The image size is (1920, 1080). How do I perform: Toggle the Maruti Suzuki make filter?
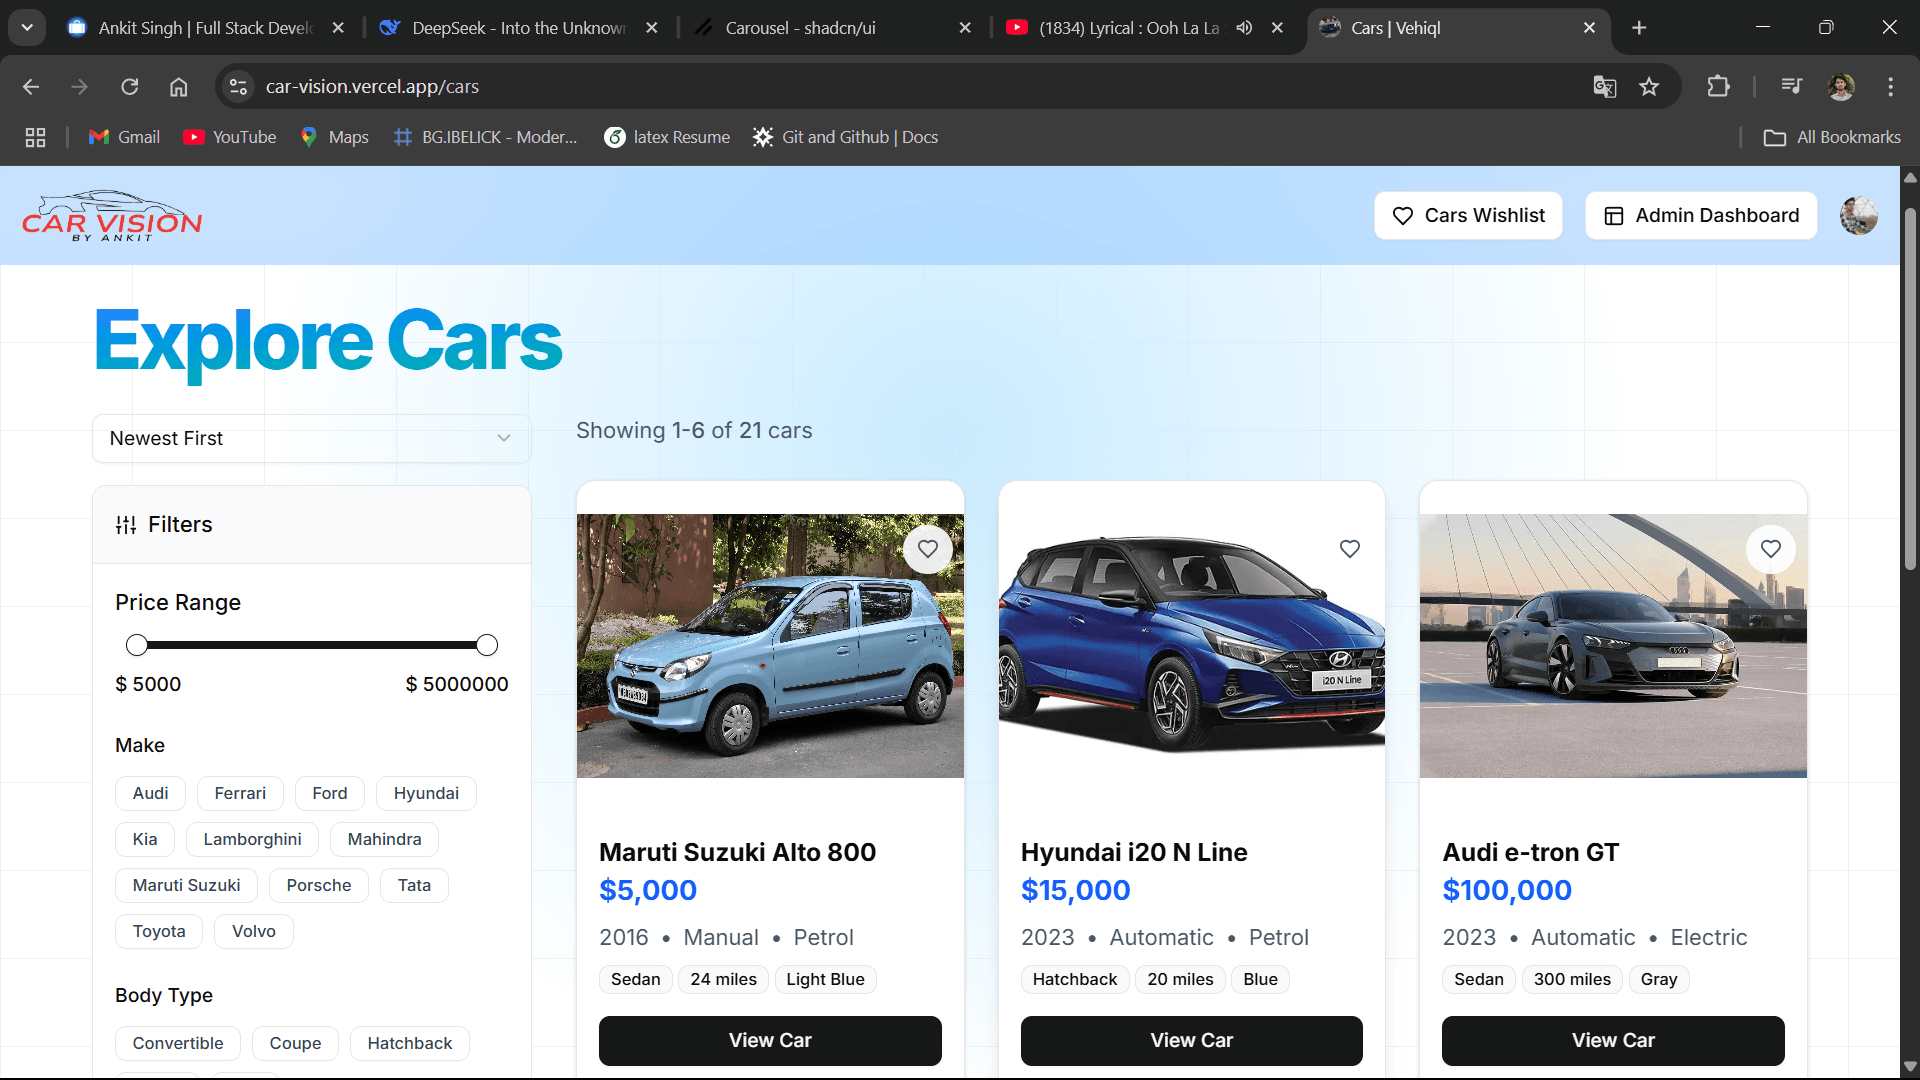[186, 886]
